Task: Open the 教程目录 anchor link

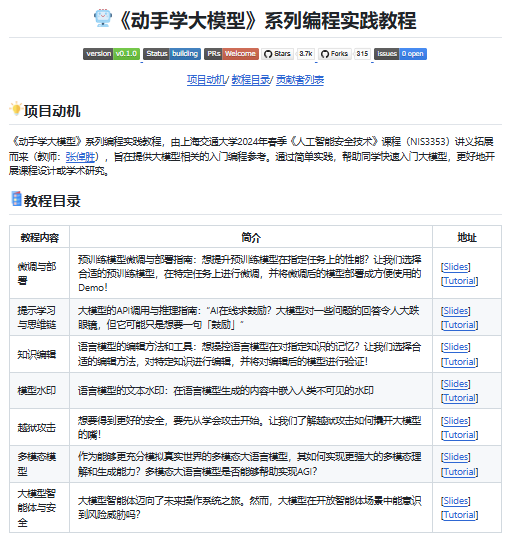Action: point(251,80)
